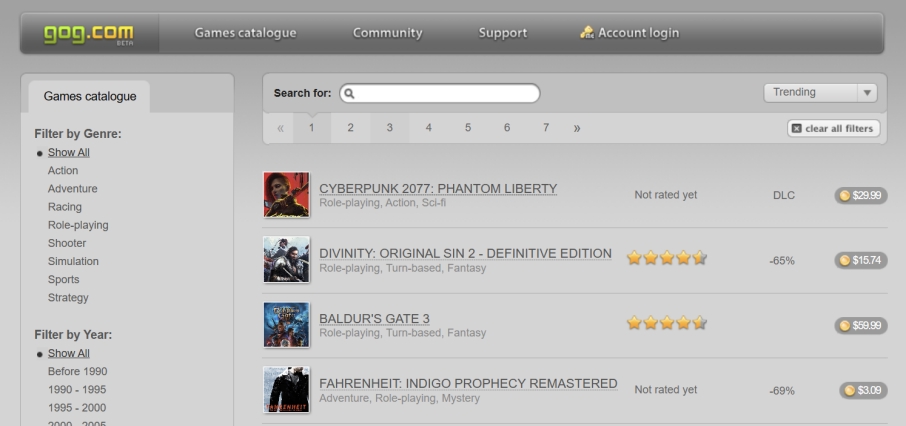Viewport: 906px width, 426px height.
Task: Click star rating for Baldur's Gate 3
Action: (x=667, y=323)
